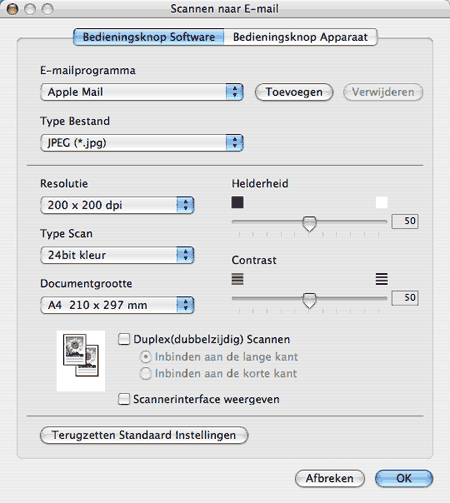
Task: Click the white brightness icon under Helderheid
Action: point(381,202)
